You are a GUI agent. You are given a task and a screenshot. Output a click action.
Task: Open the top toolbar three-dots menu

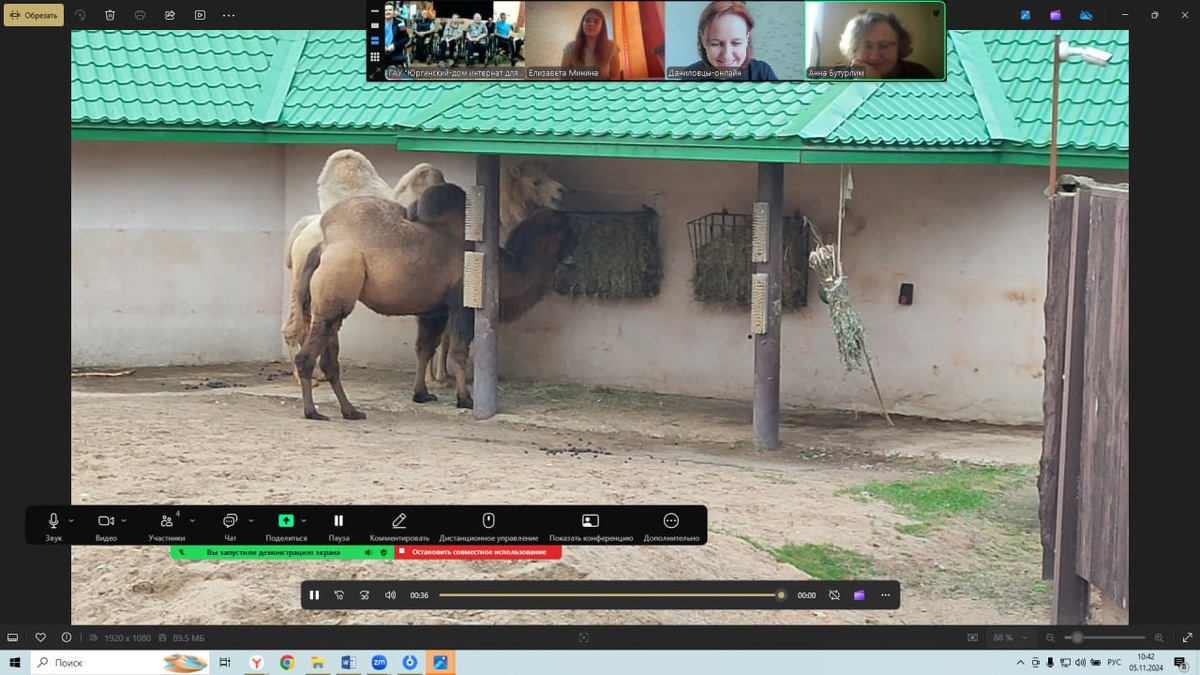(x=229, y=15)
